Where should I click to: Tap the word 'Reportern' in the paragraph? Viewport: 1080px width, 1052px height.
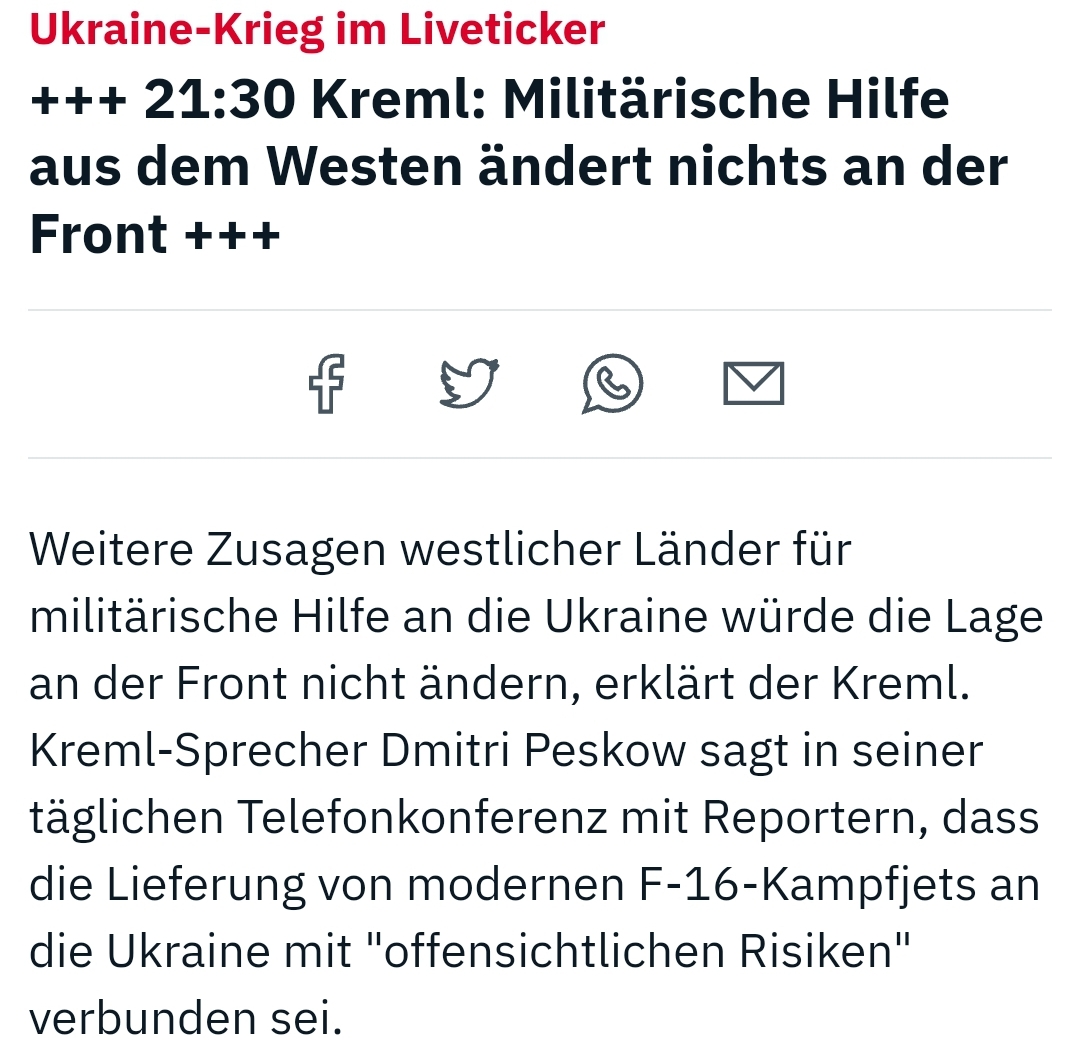pyautogui.click(x=809, y=817)
